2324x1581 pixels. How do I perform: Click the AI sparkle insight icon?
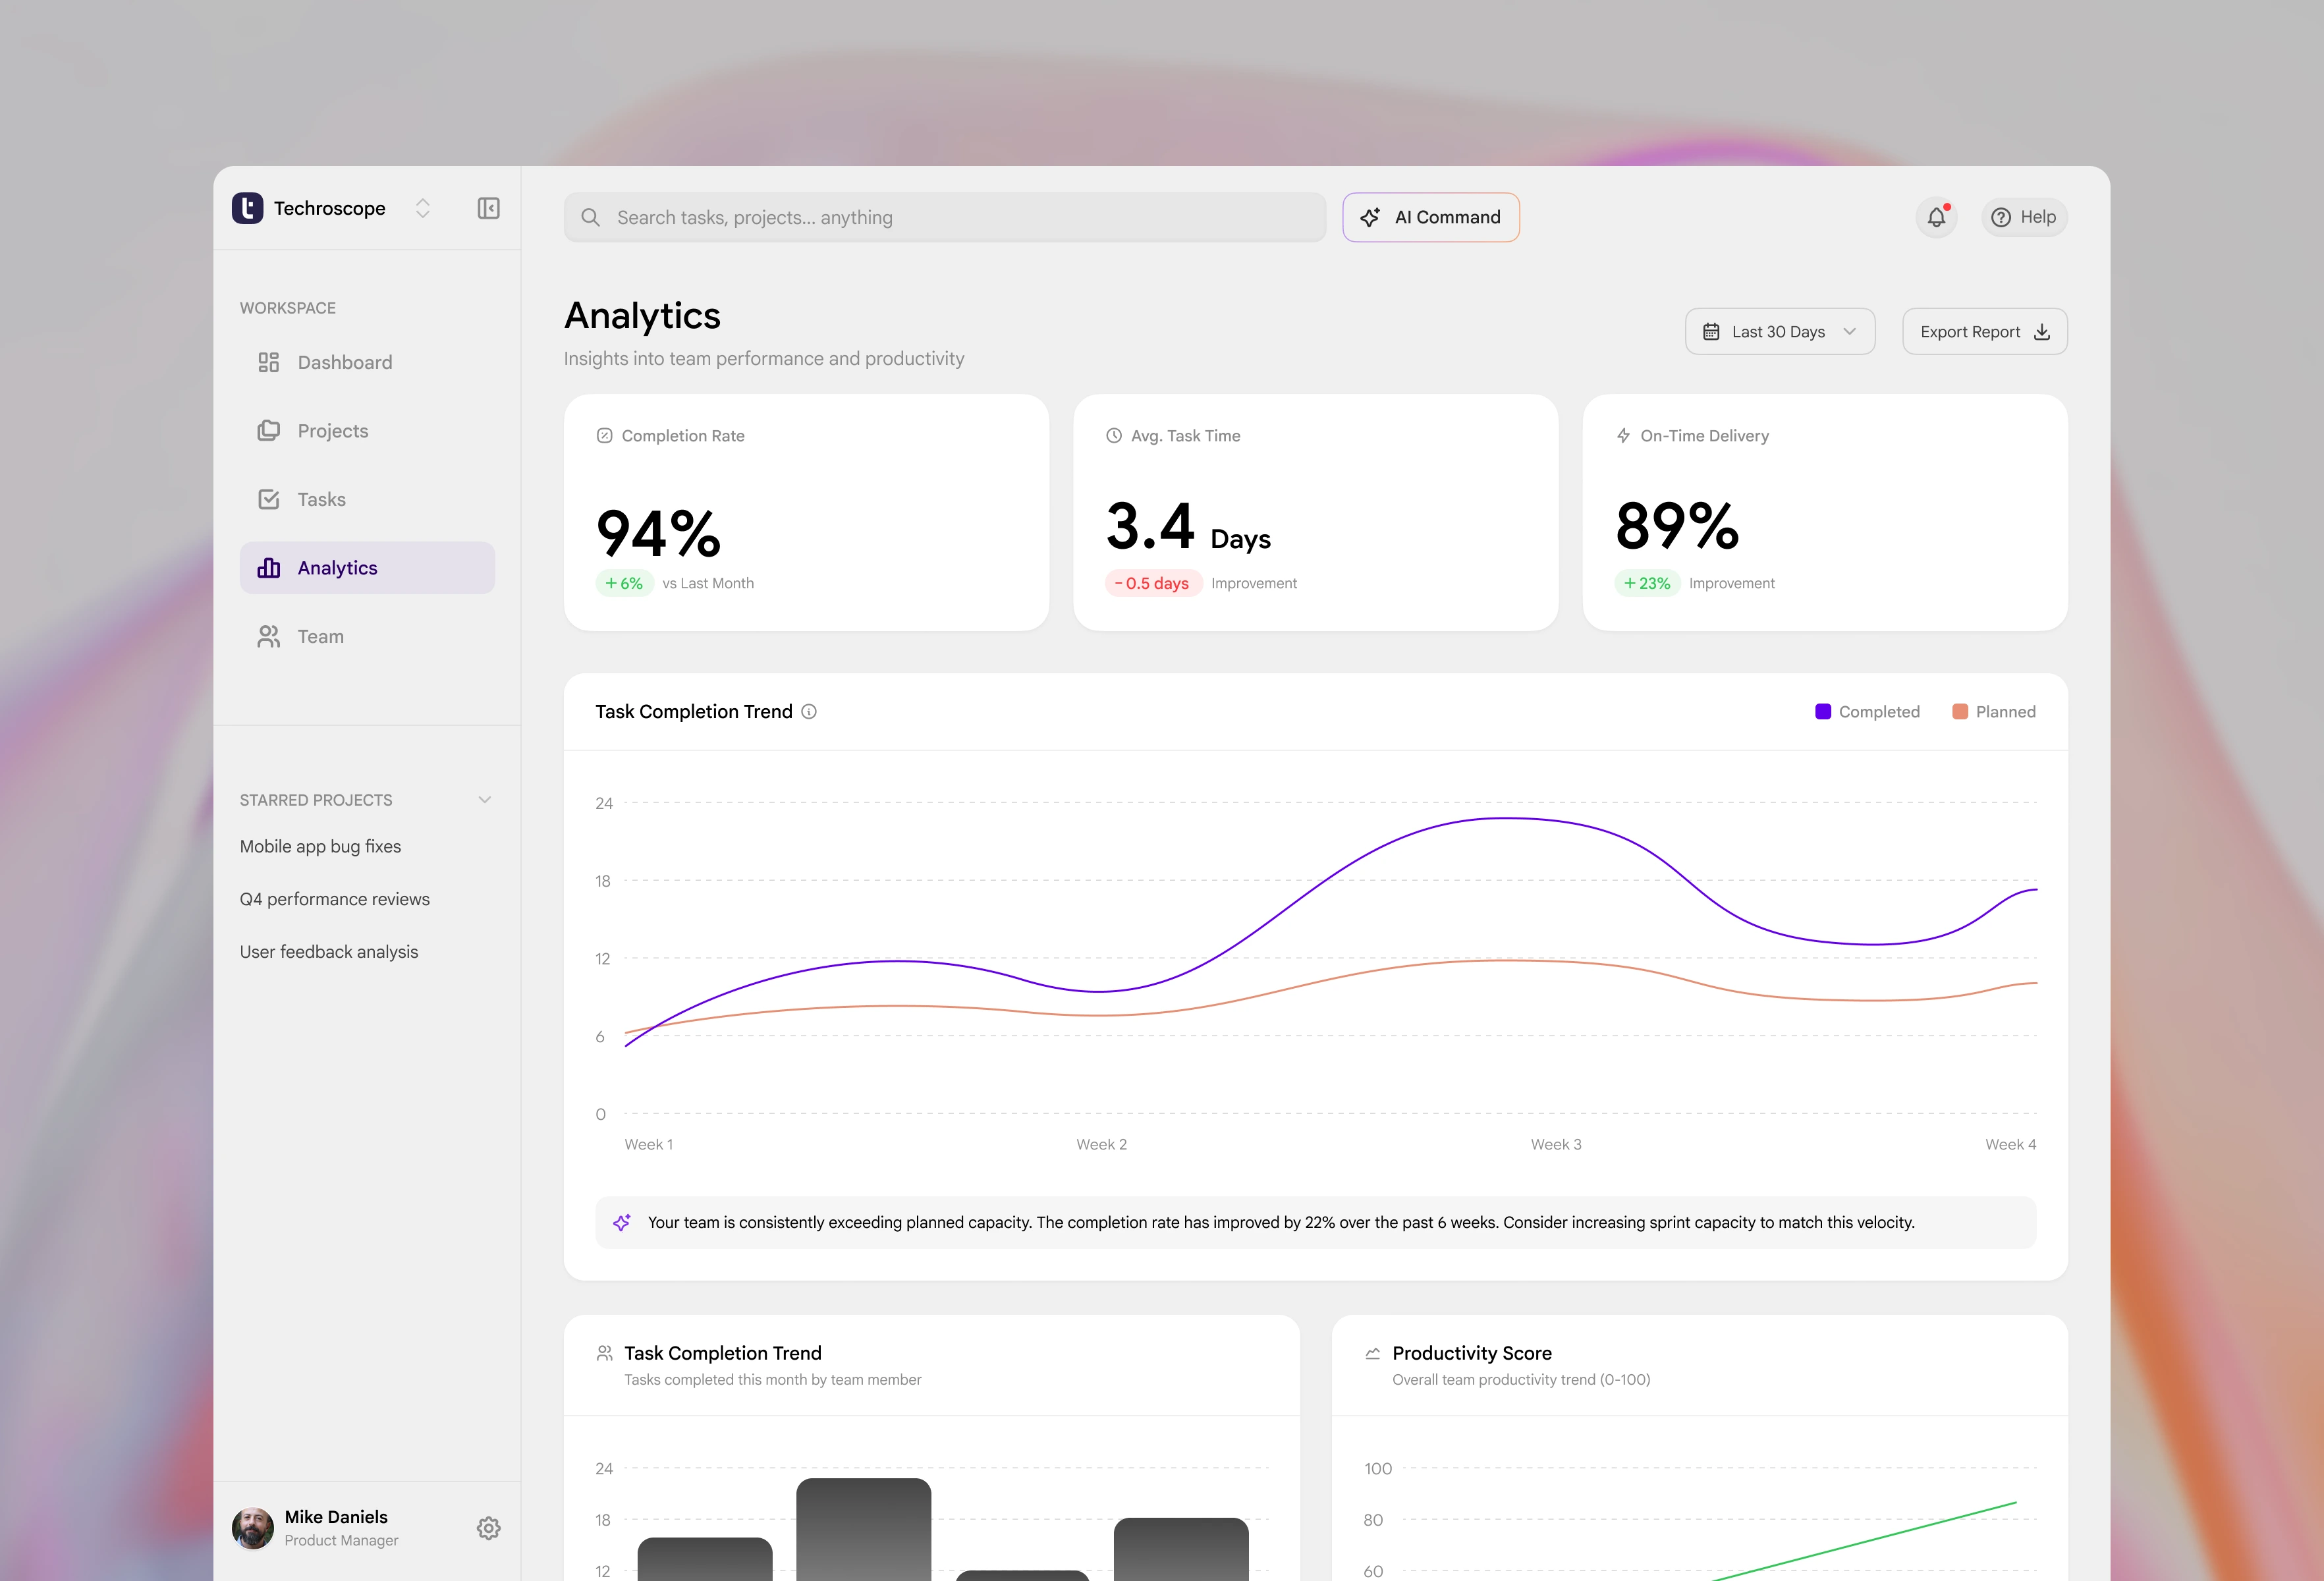coord(622,1222)
